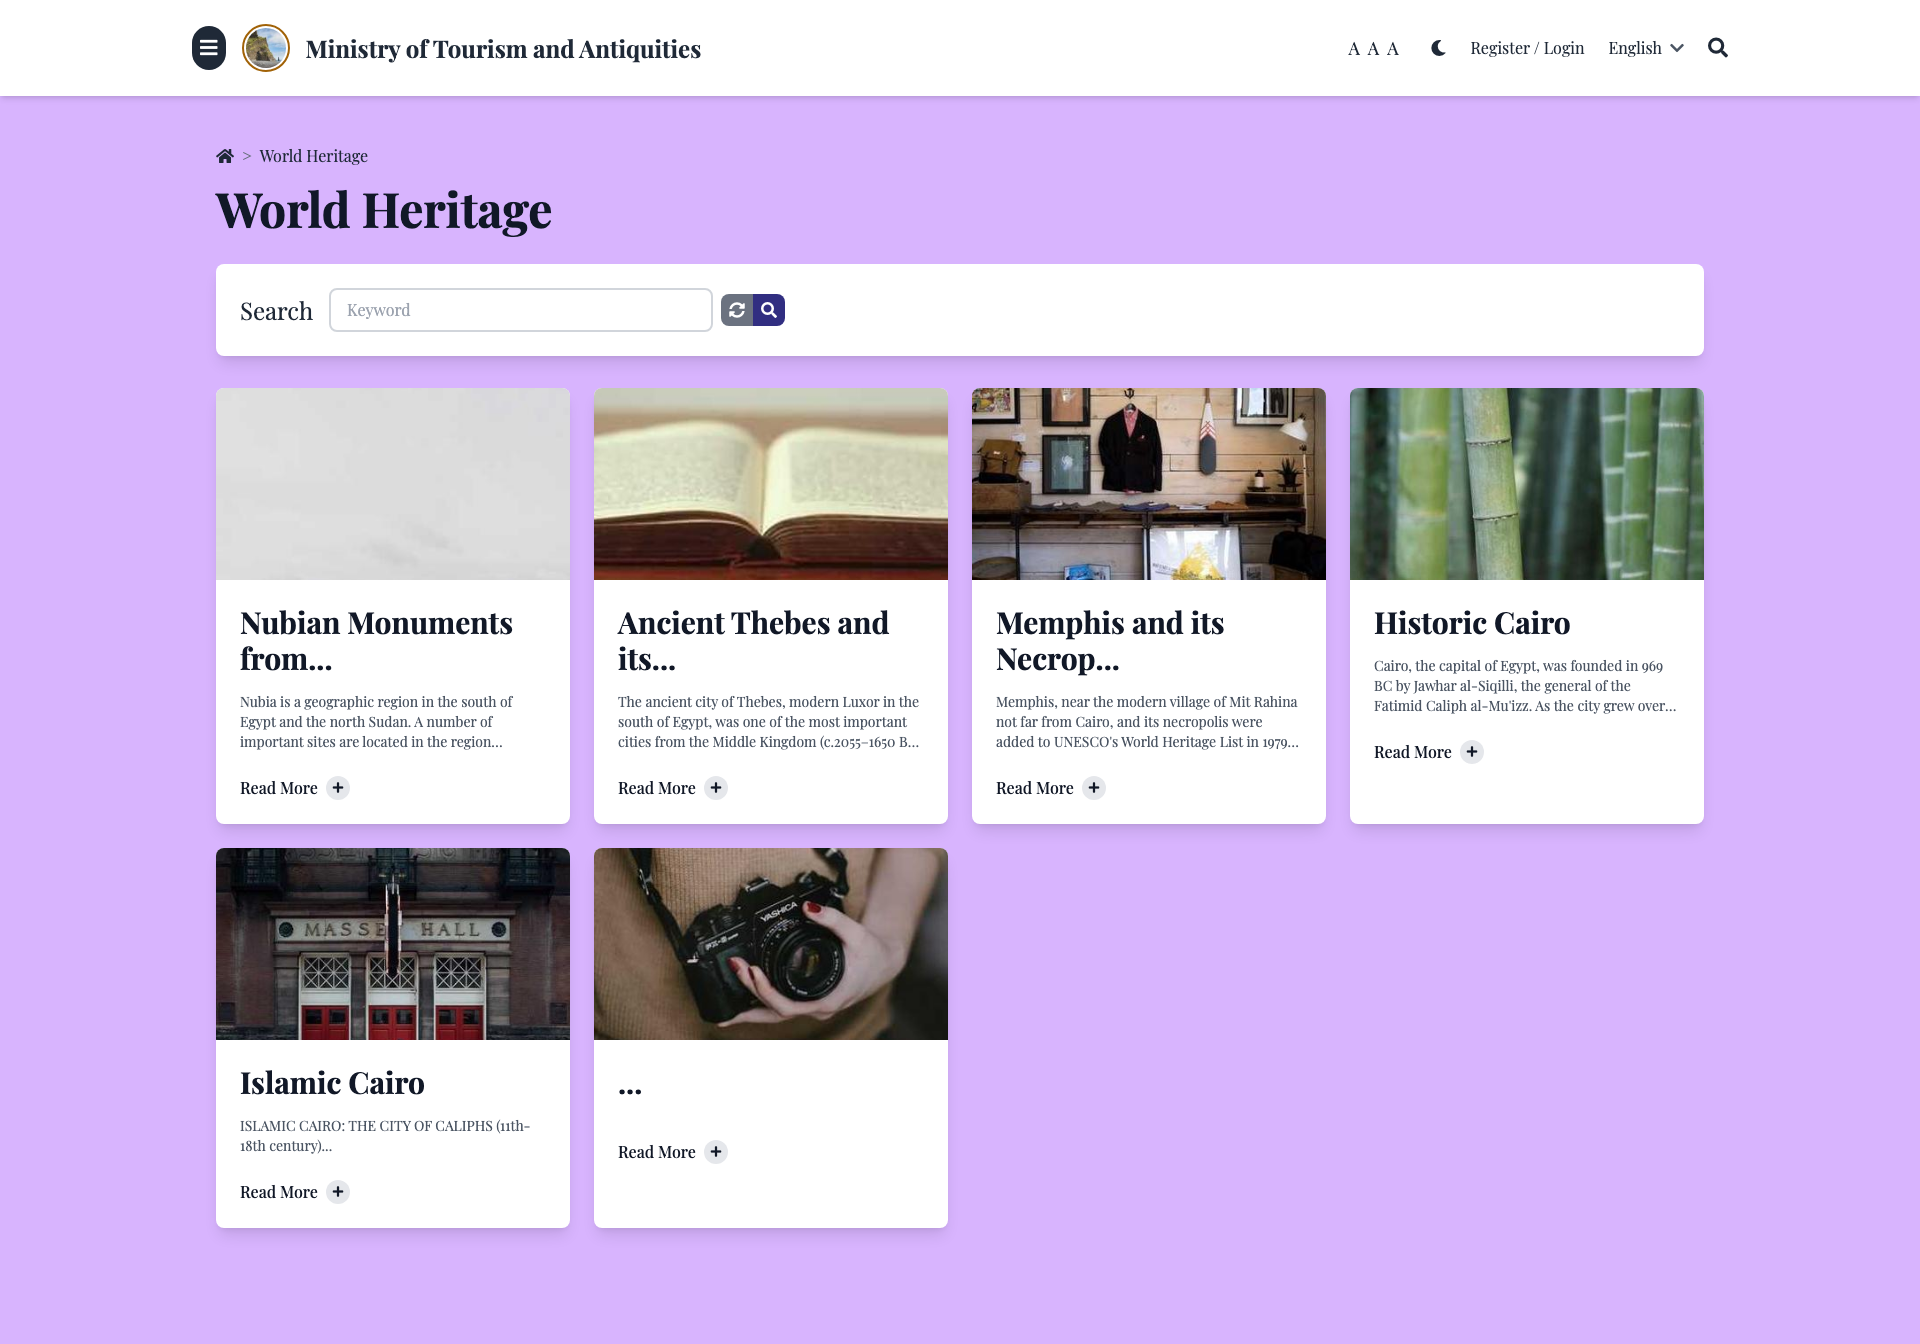
Task: Click the ministry logo emblem
Action: click(x=266, y=48)
